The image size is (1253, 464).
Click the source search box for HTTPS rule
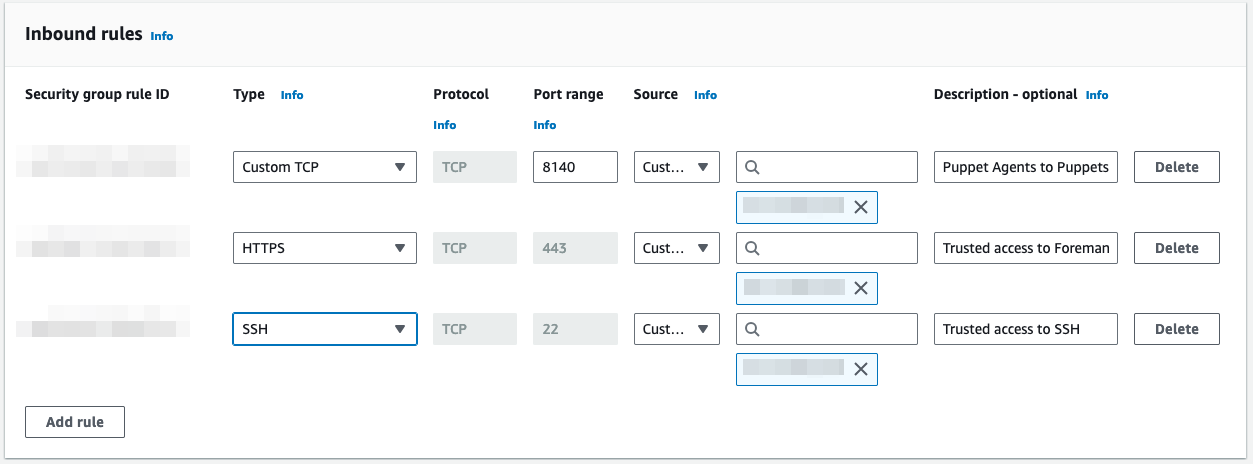[x=835, y=248]
